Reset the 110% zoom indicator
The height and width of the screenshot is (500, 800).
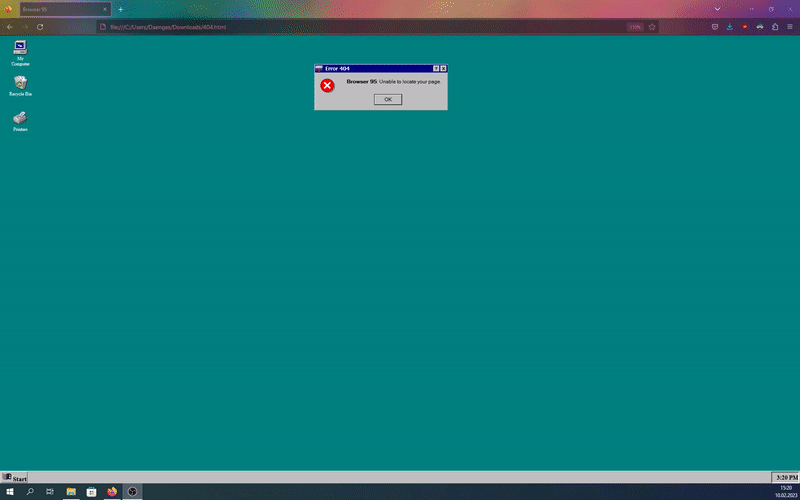click(x=635, y=27)
